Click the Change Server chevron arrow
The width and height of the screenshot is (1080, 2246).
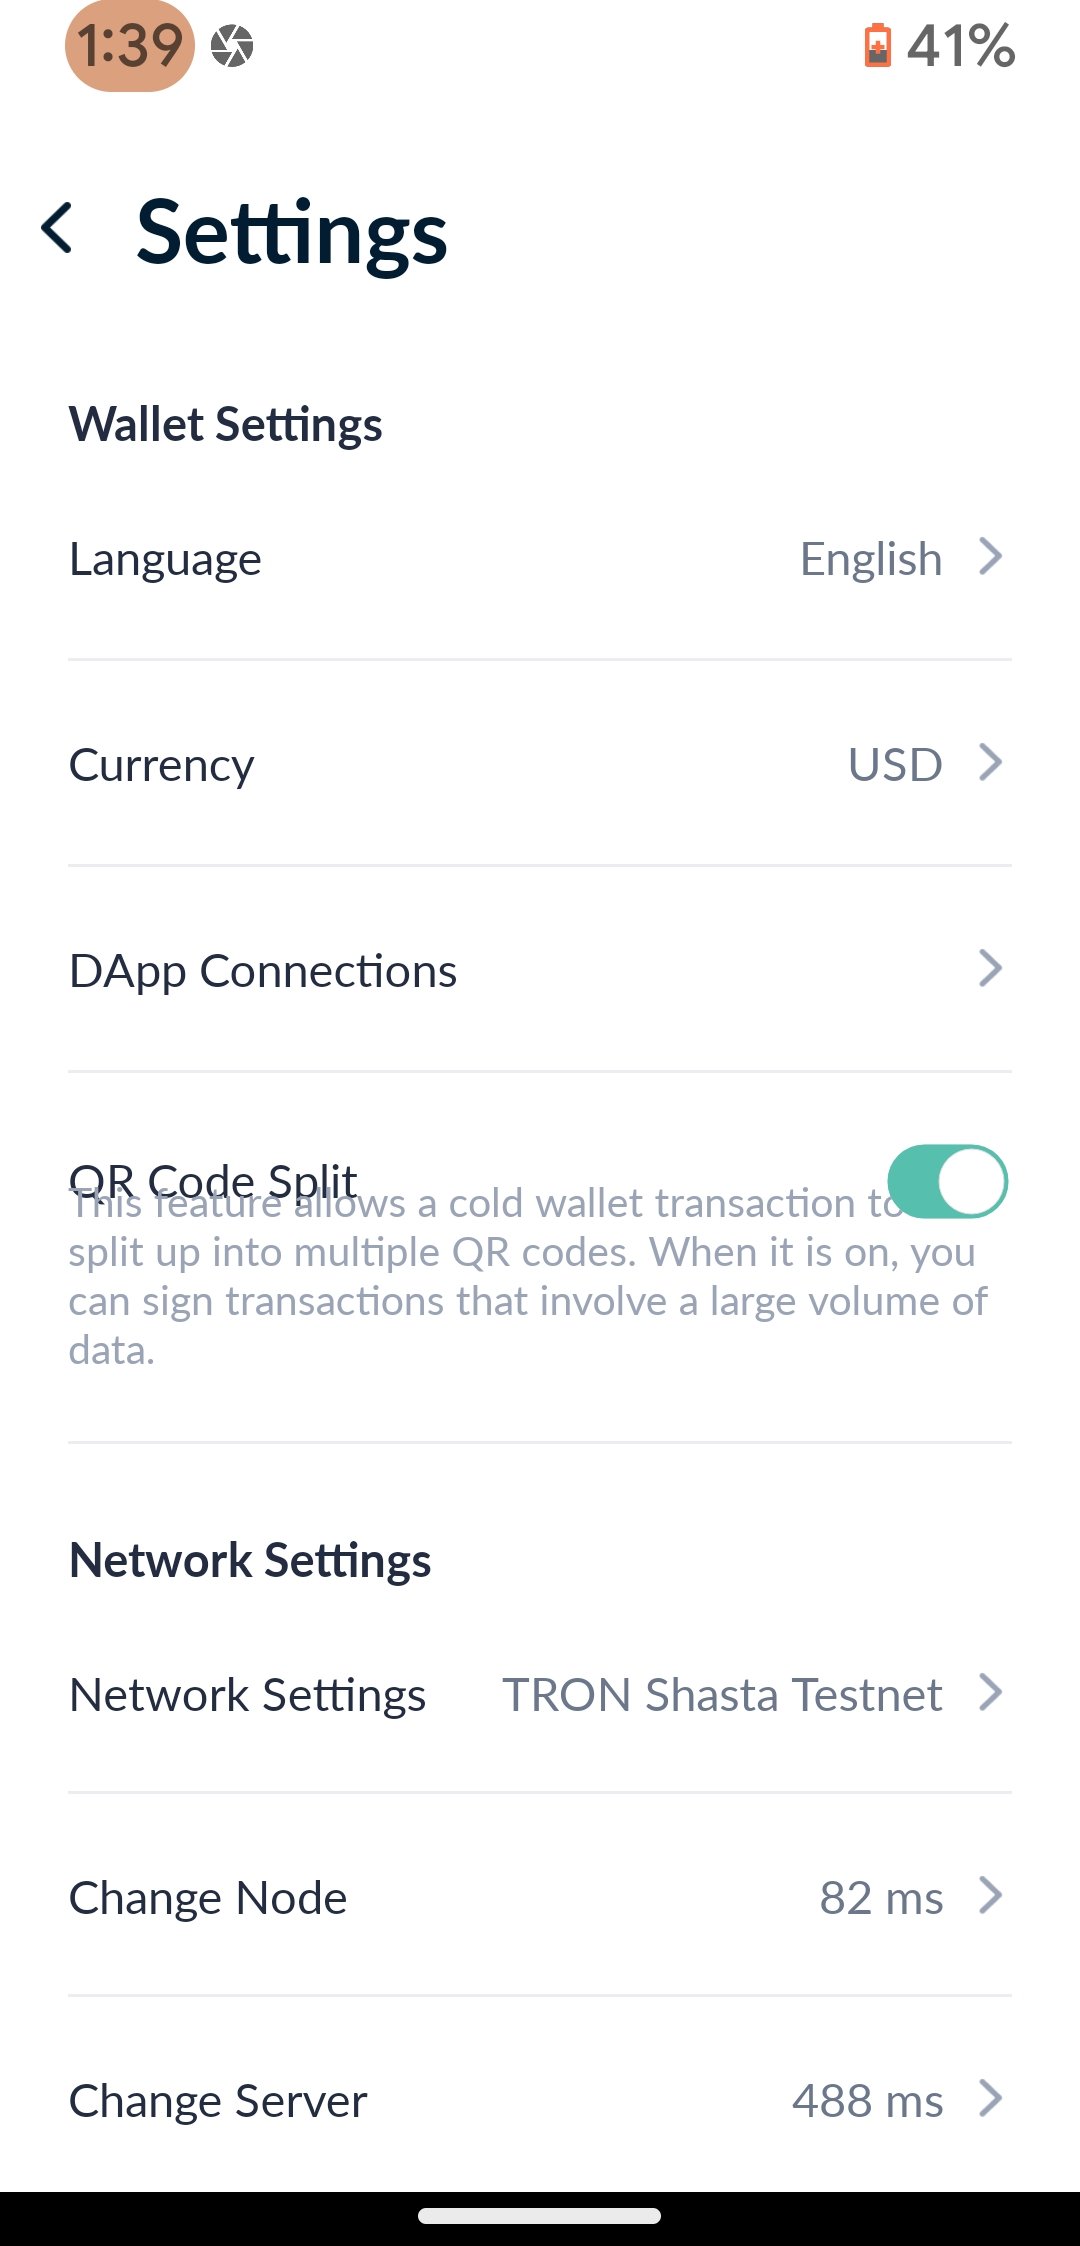pos(990,2099)
